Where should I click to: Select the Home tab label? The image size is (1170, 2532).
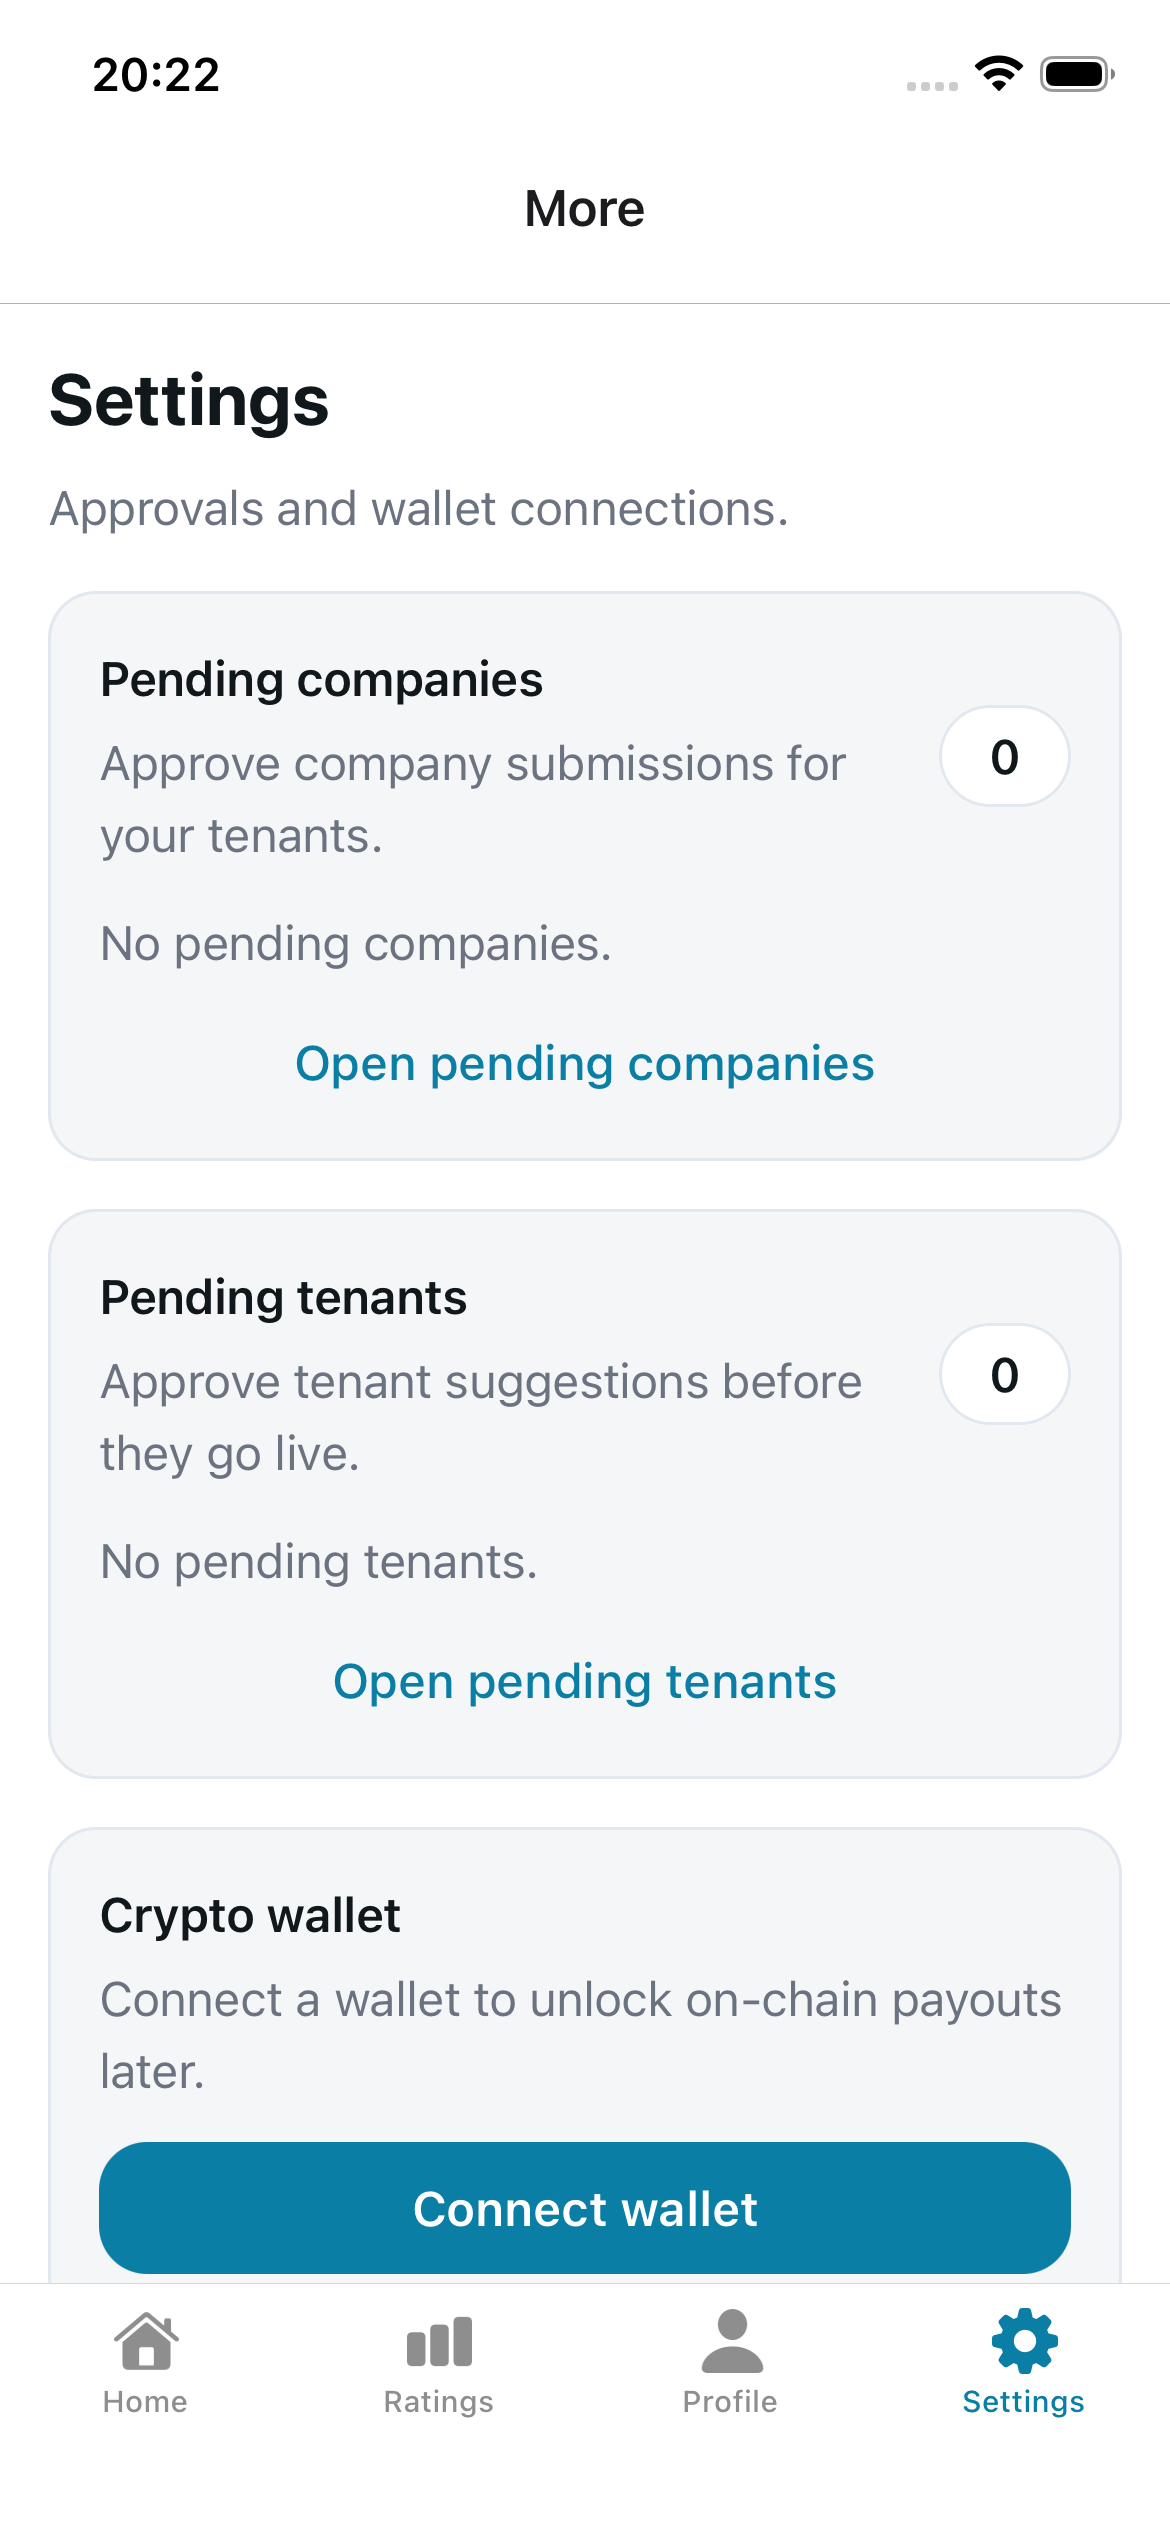coord(145,2402)
